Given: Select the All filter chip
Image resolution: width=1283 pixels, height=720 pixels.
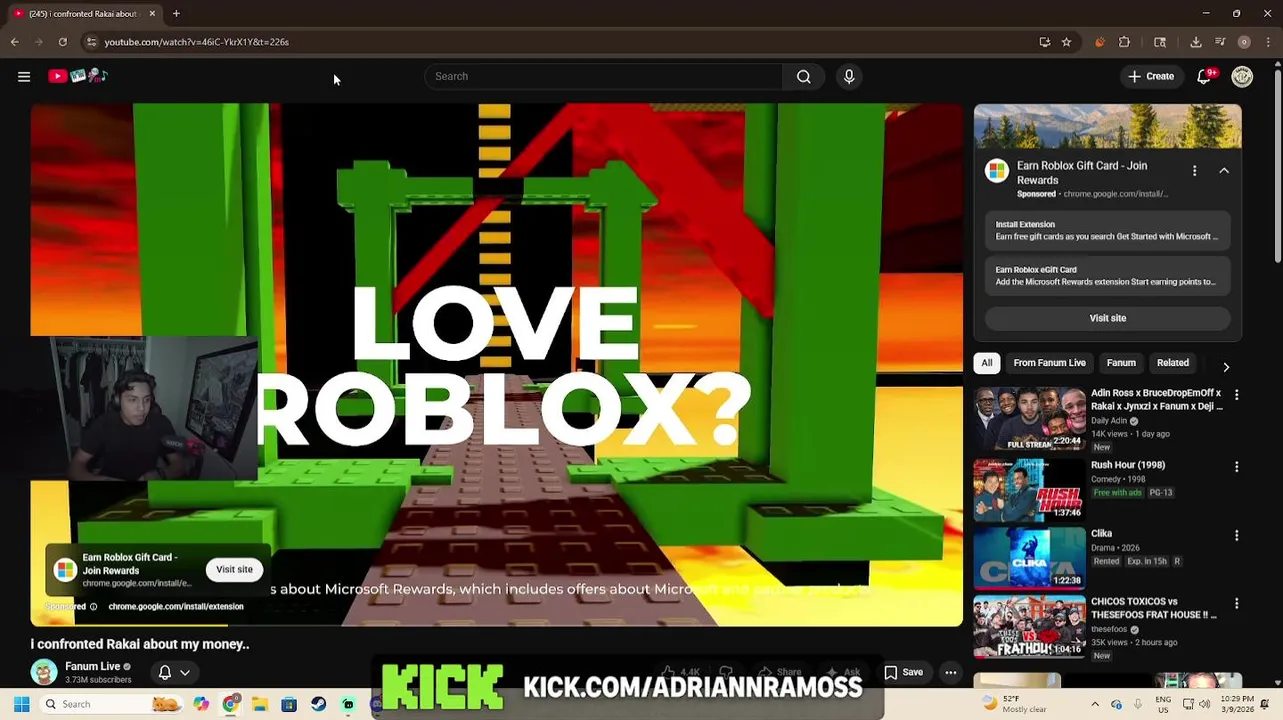Looking at the screenshot, I should pos(986,363).
